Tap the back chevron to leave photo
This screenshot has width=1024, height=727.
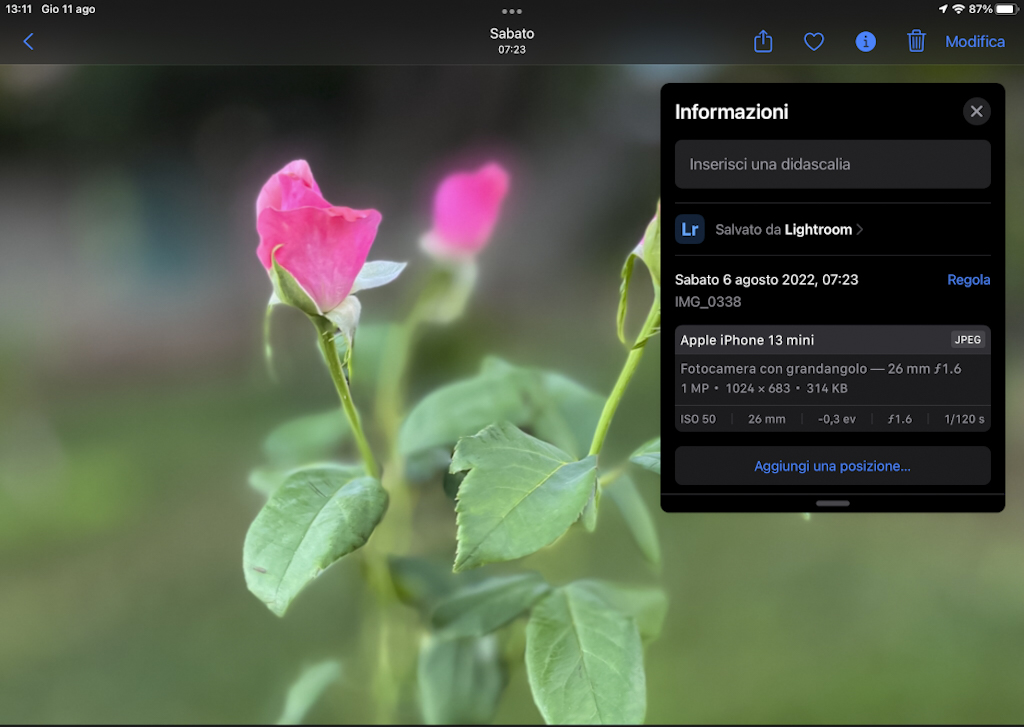point(28,41)
